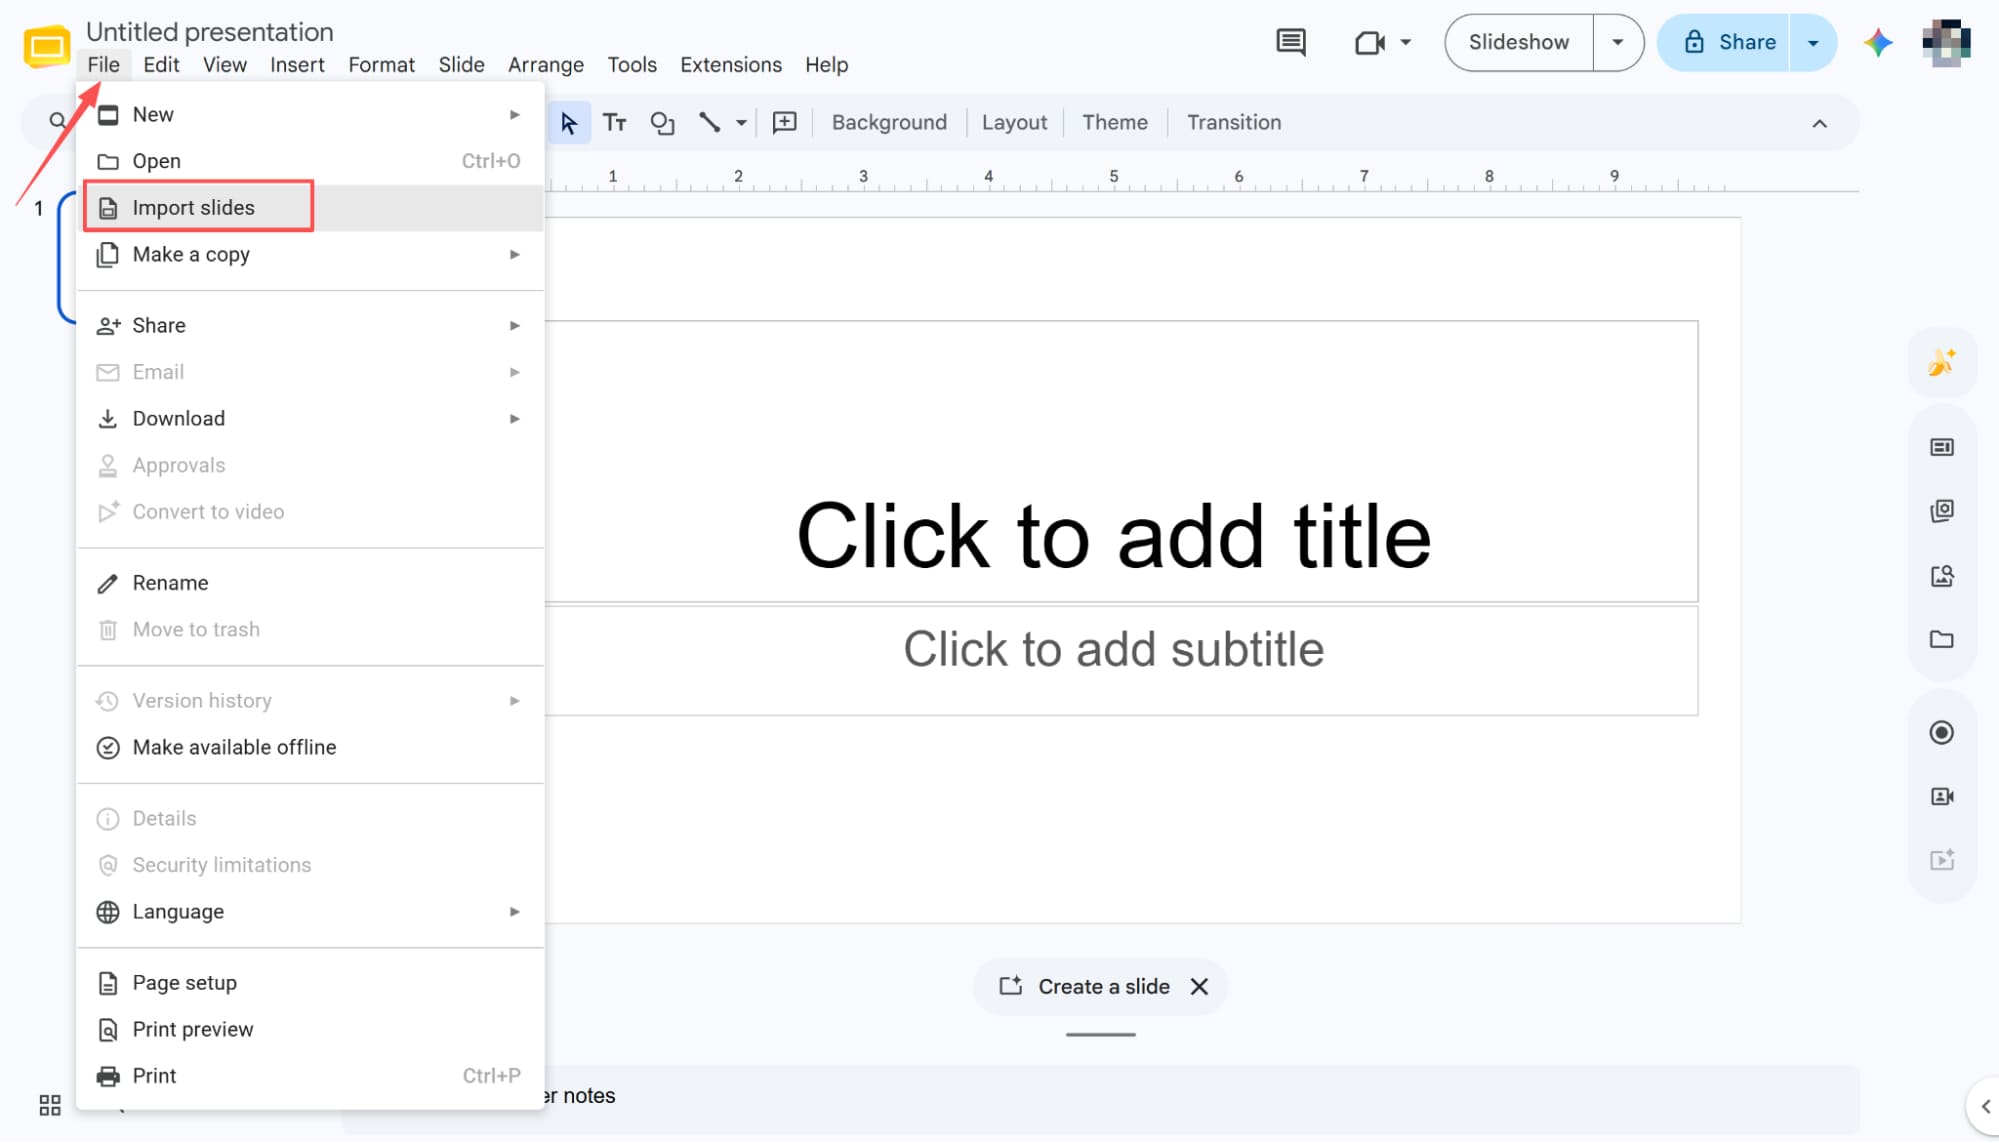This screenshot has height=1143, width=1999.
Task: Choose Open in the File menu
Action: pos(310,161)
